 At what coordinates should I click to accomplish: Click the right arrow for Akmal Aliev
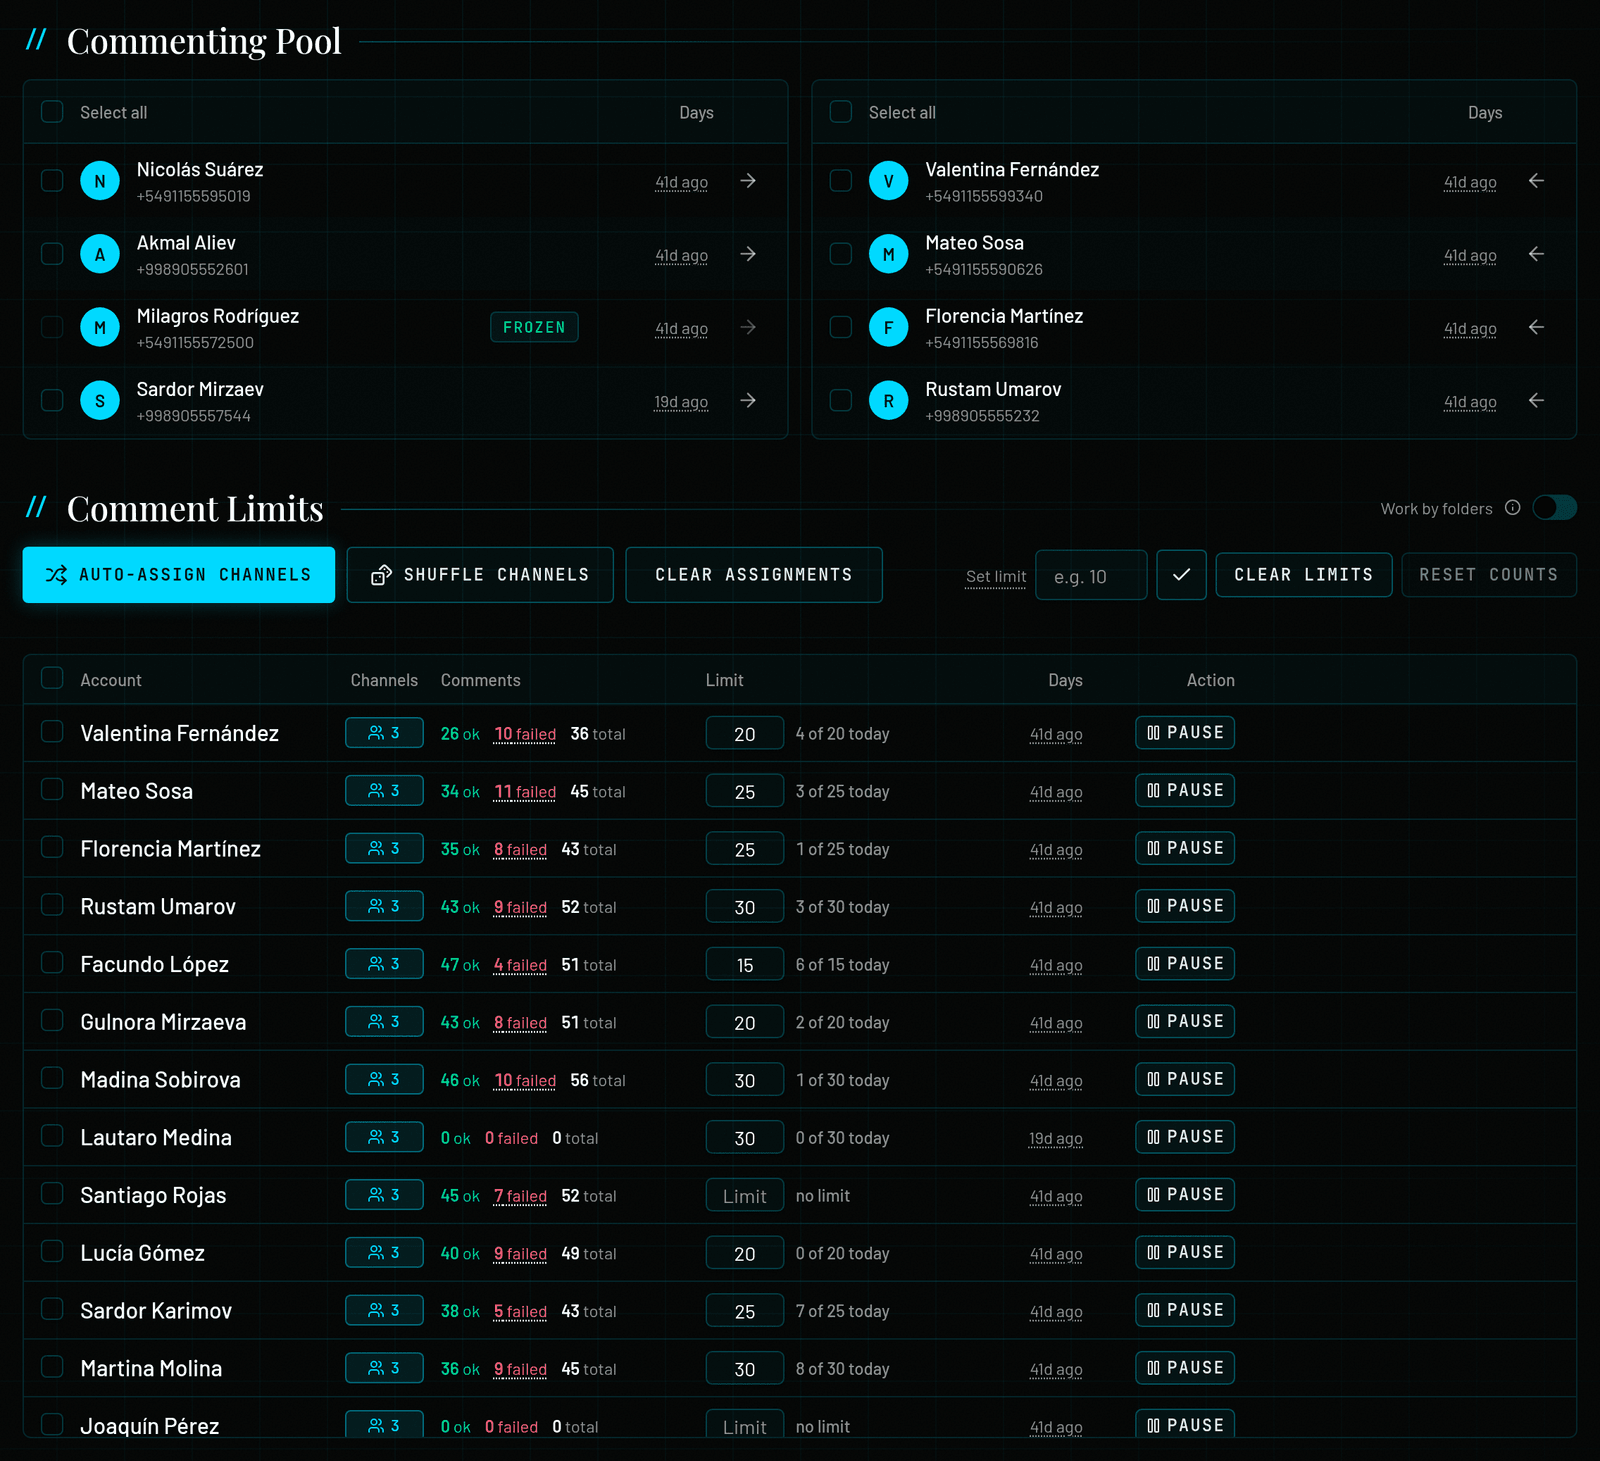(748, 254)
